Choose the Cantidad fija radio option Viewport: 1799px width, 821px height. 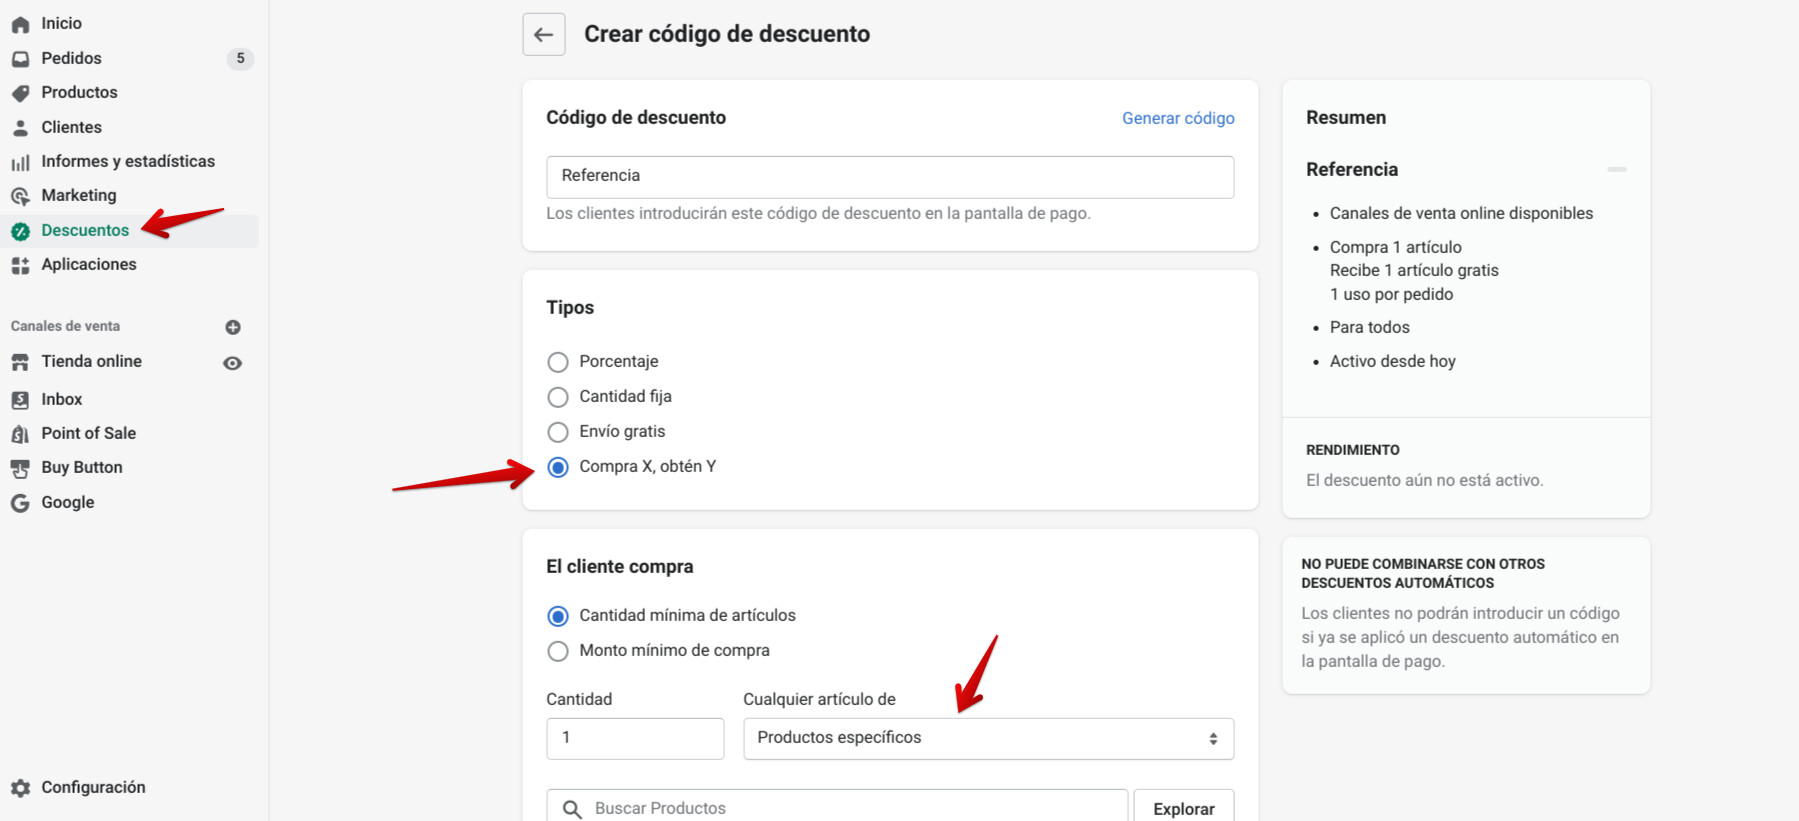(558, 397)
